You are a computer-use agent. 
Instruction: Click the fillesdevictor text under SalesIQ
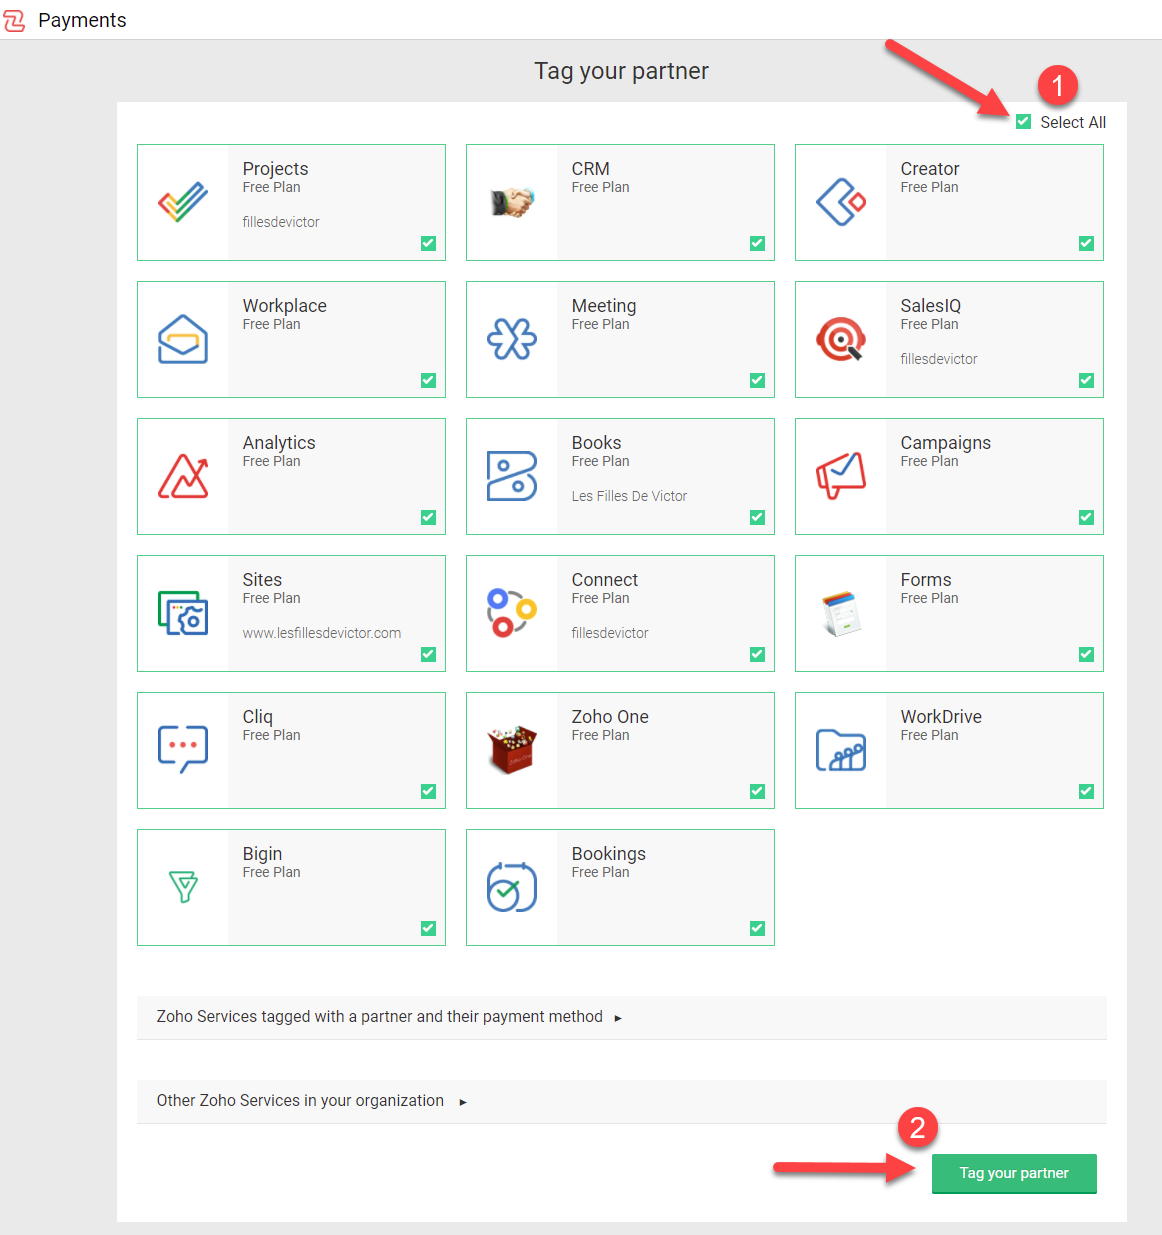point(939,359)
